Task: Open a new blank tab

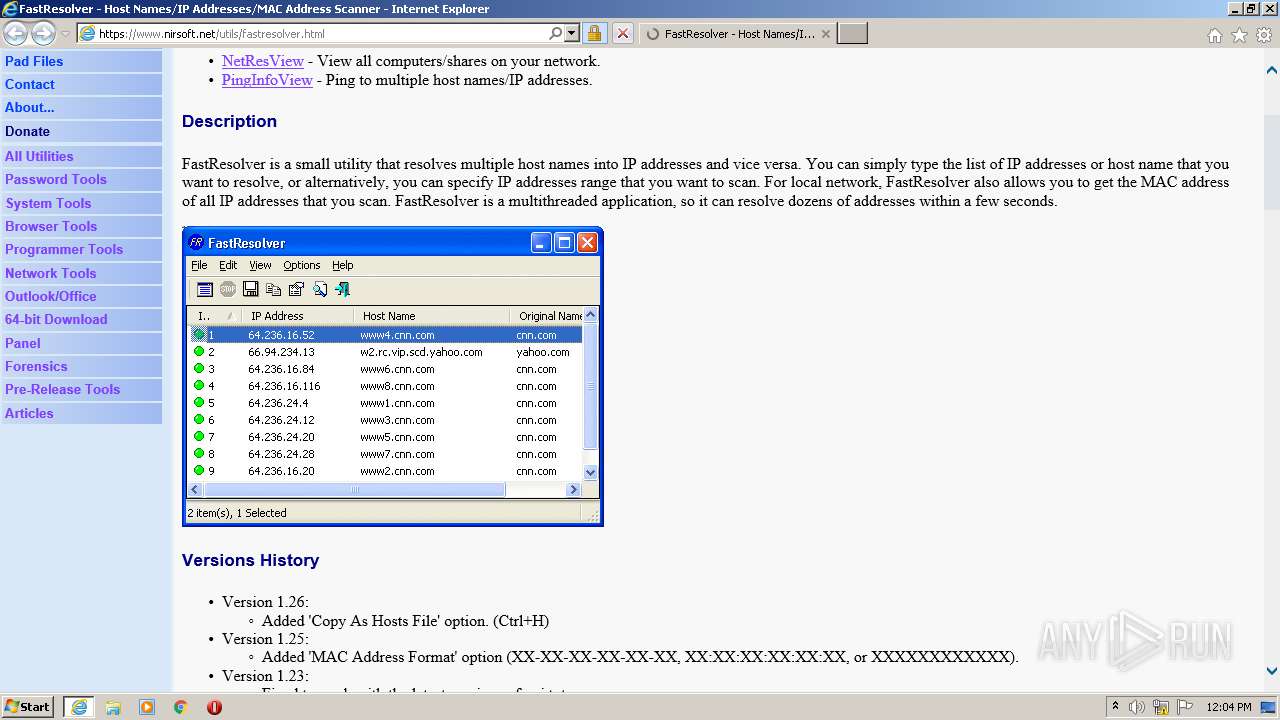Action: [x=852, y=33]
